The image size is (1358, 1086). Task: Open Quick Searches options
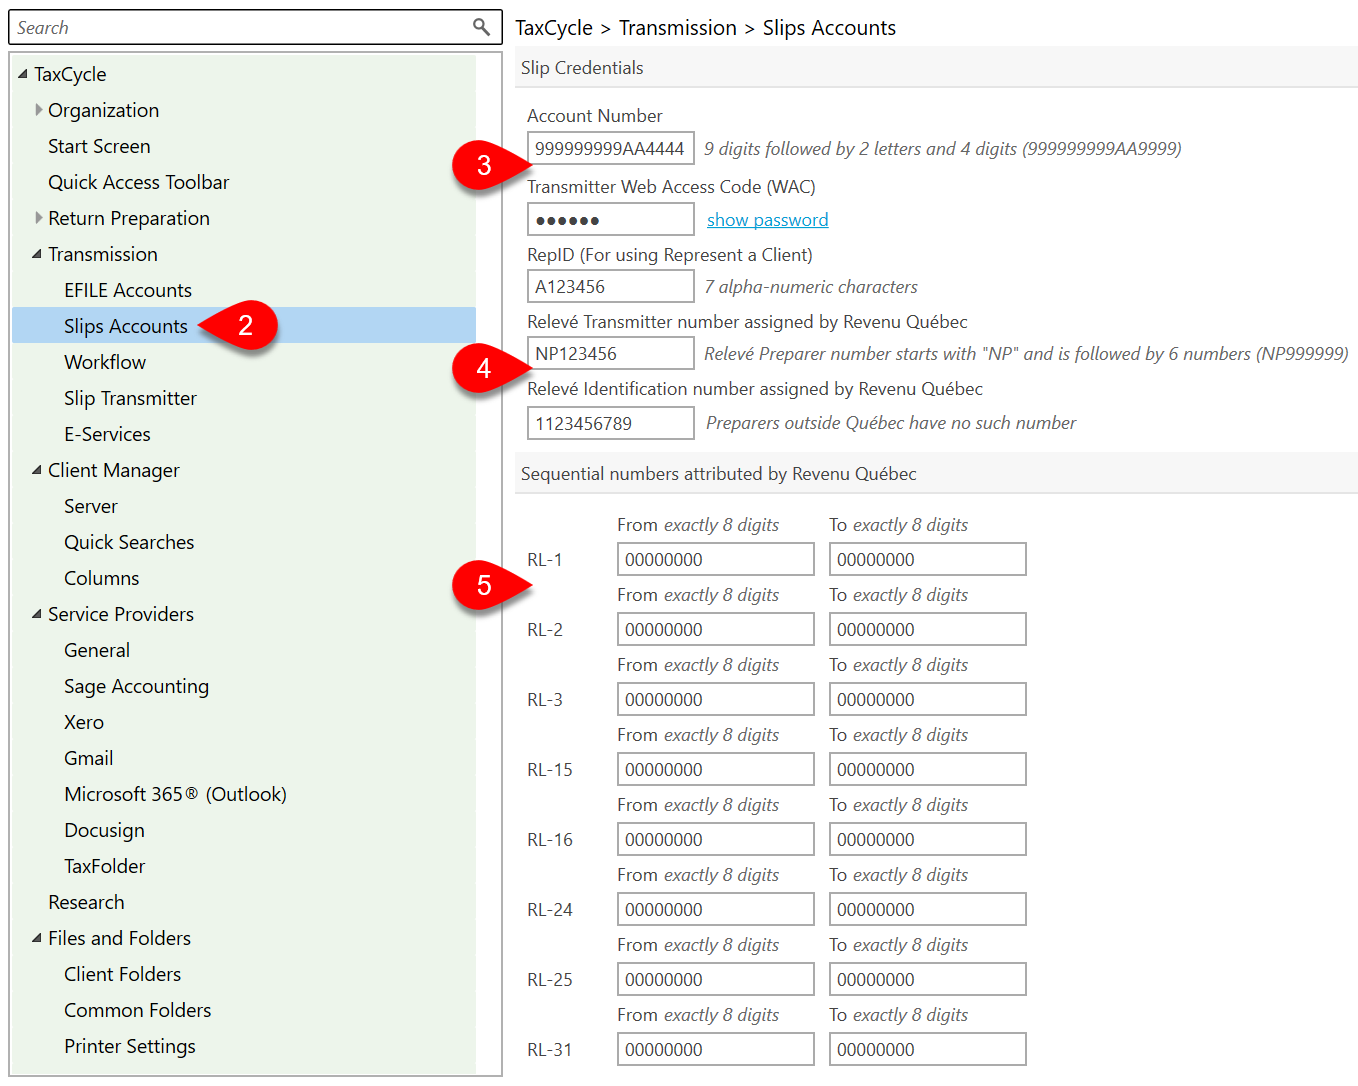click(x=129, y=542)
